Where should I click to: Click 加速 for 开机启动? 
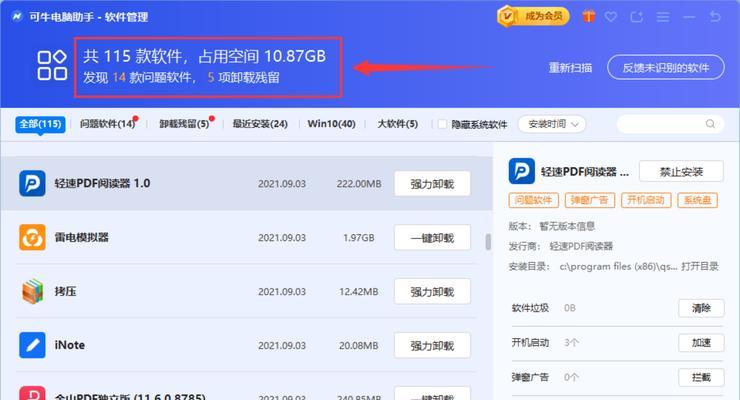701,342
